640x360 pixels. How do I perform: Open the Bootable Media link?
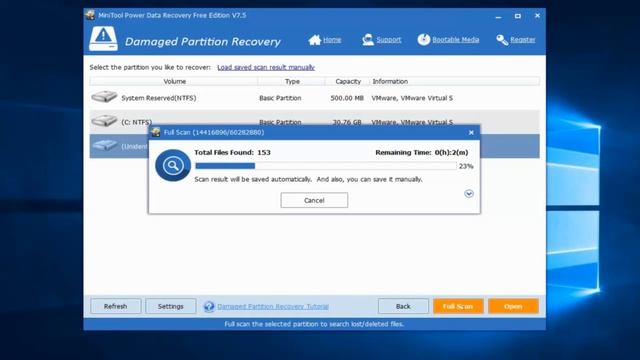click(x=456, y=40)
